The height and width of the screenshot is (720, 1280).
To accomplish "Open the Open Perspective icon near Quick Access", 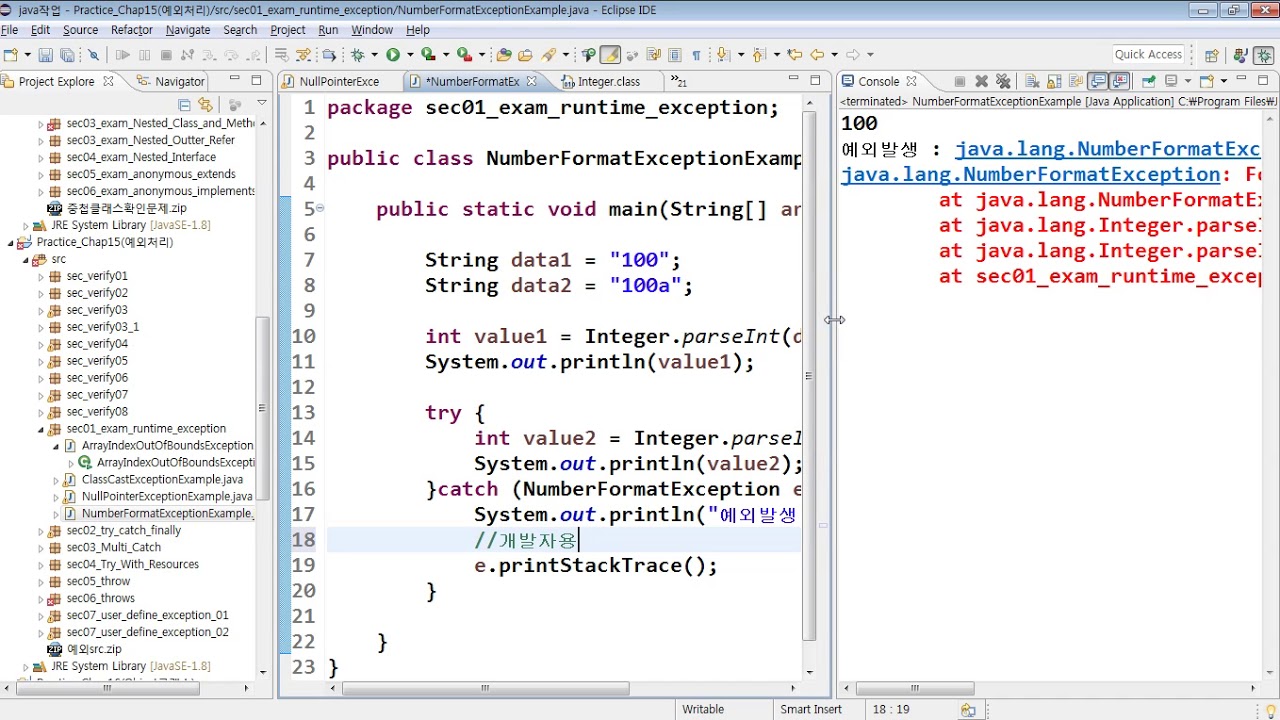I will coord(1211,55).
